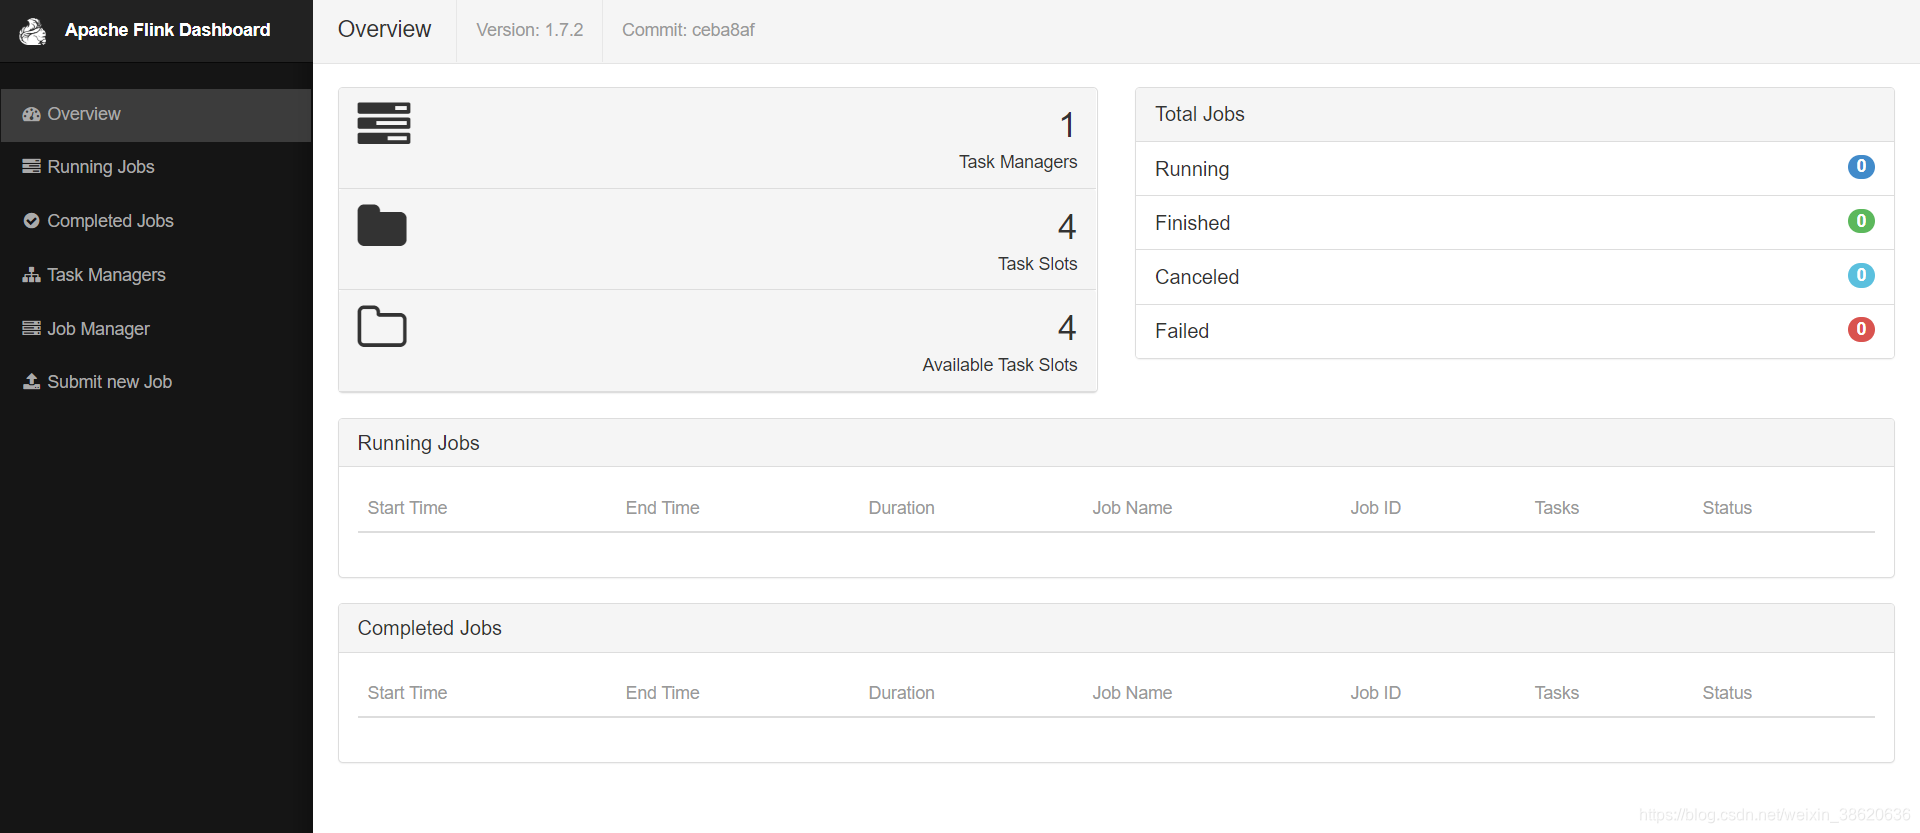Click the Task Managers count 1
Viewport: 1920px width, 833px height.
[1067, 126]
